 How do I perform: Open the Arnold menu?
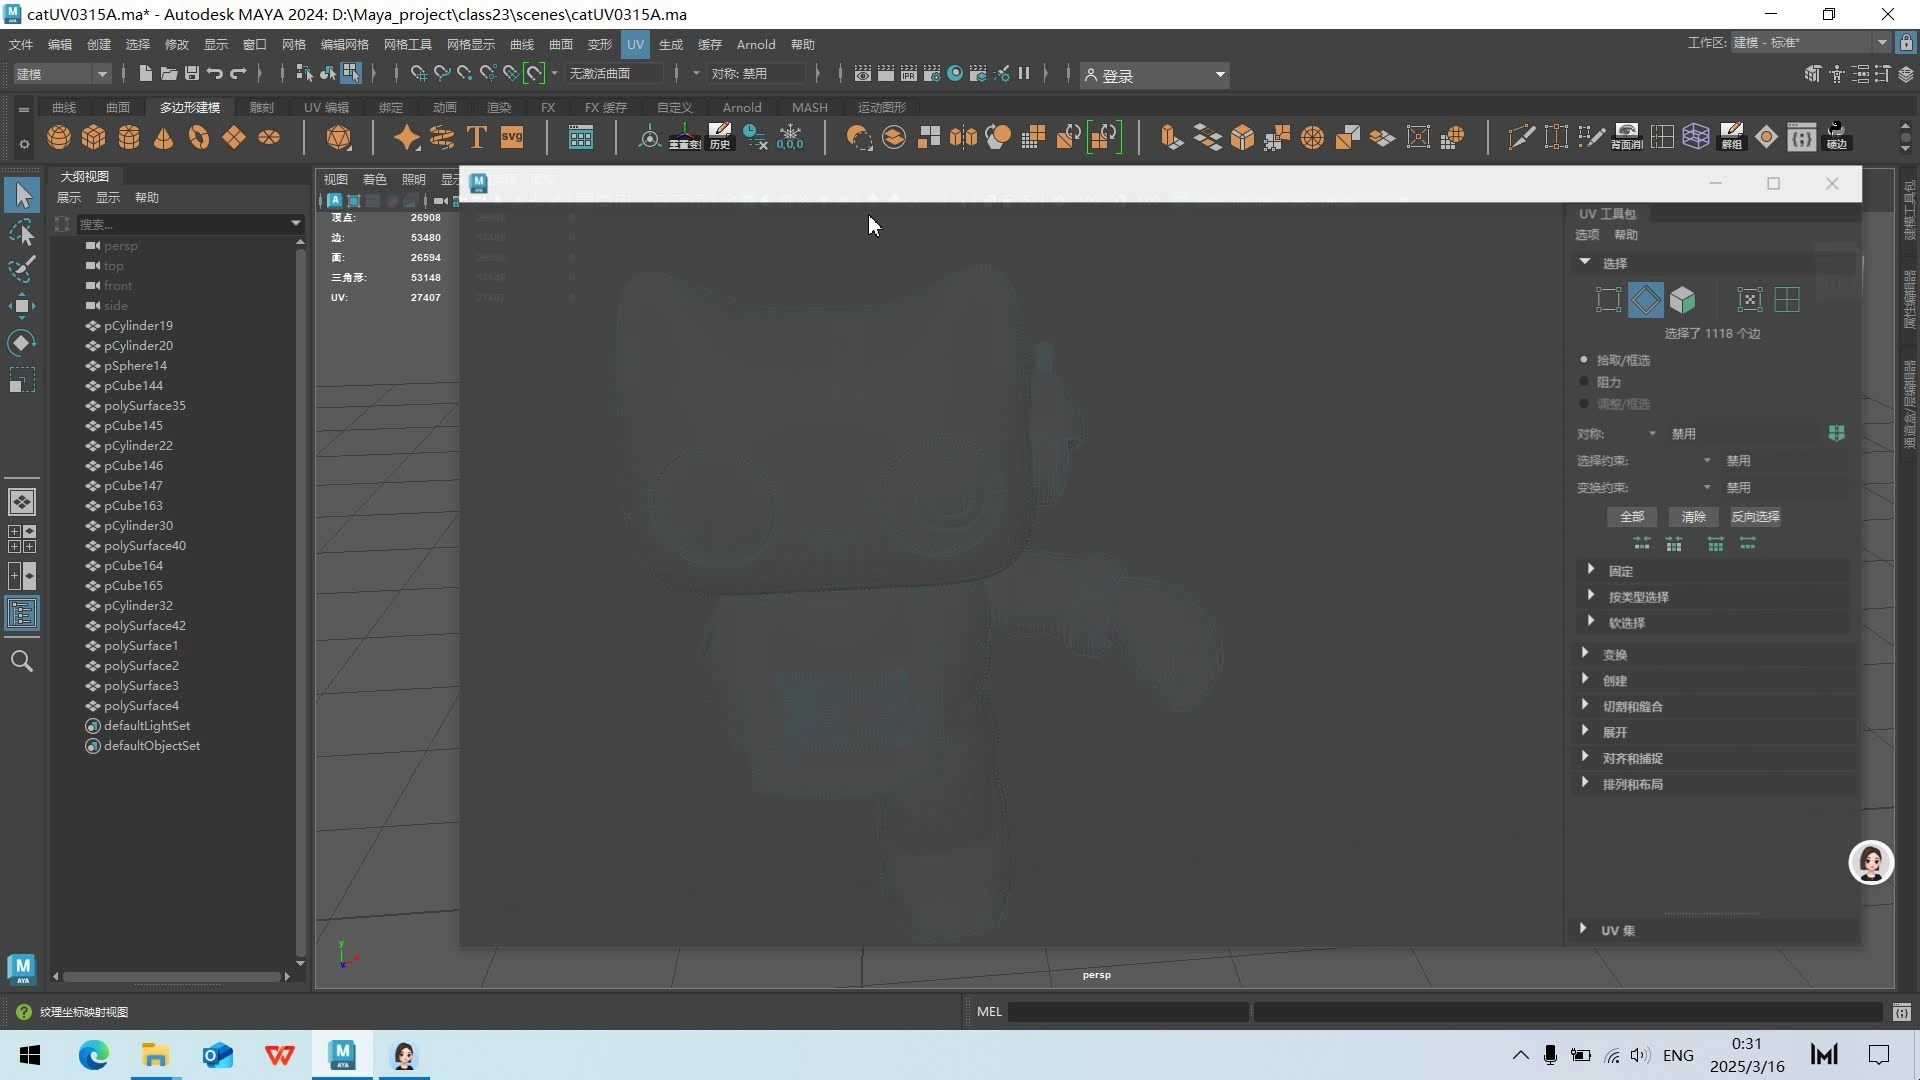tap(756, 44)
